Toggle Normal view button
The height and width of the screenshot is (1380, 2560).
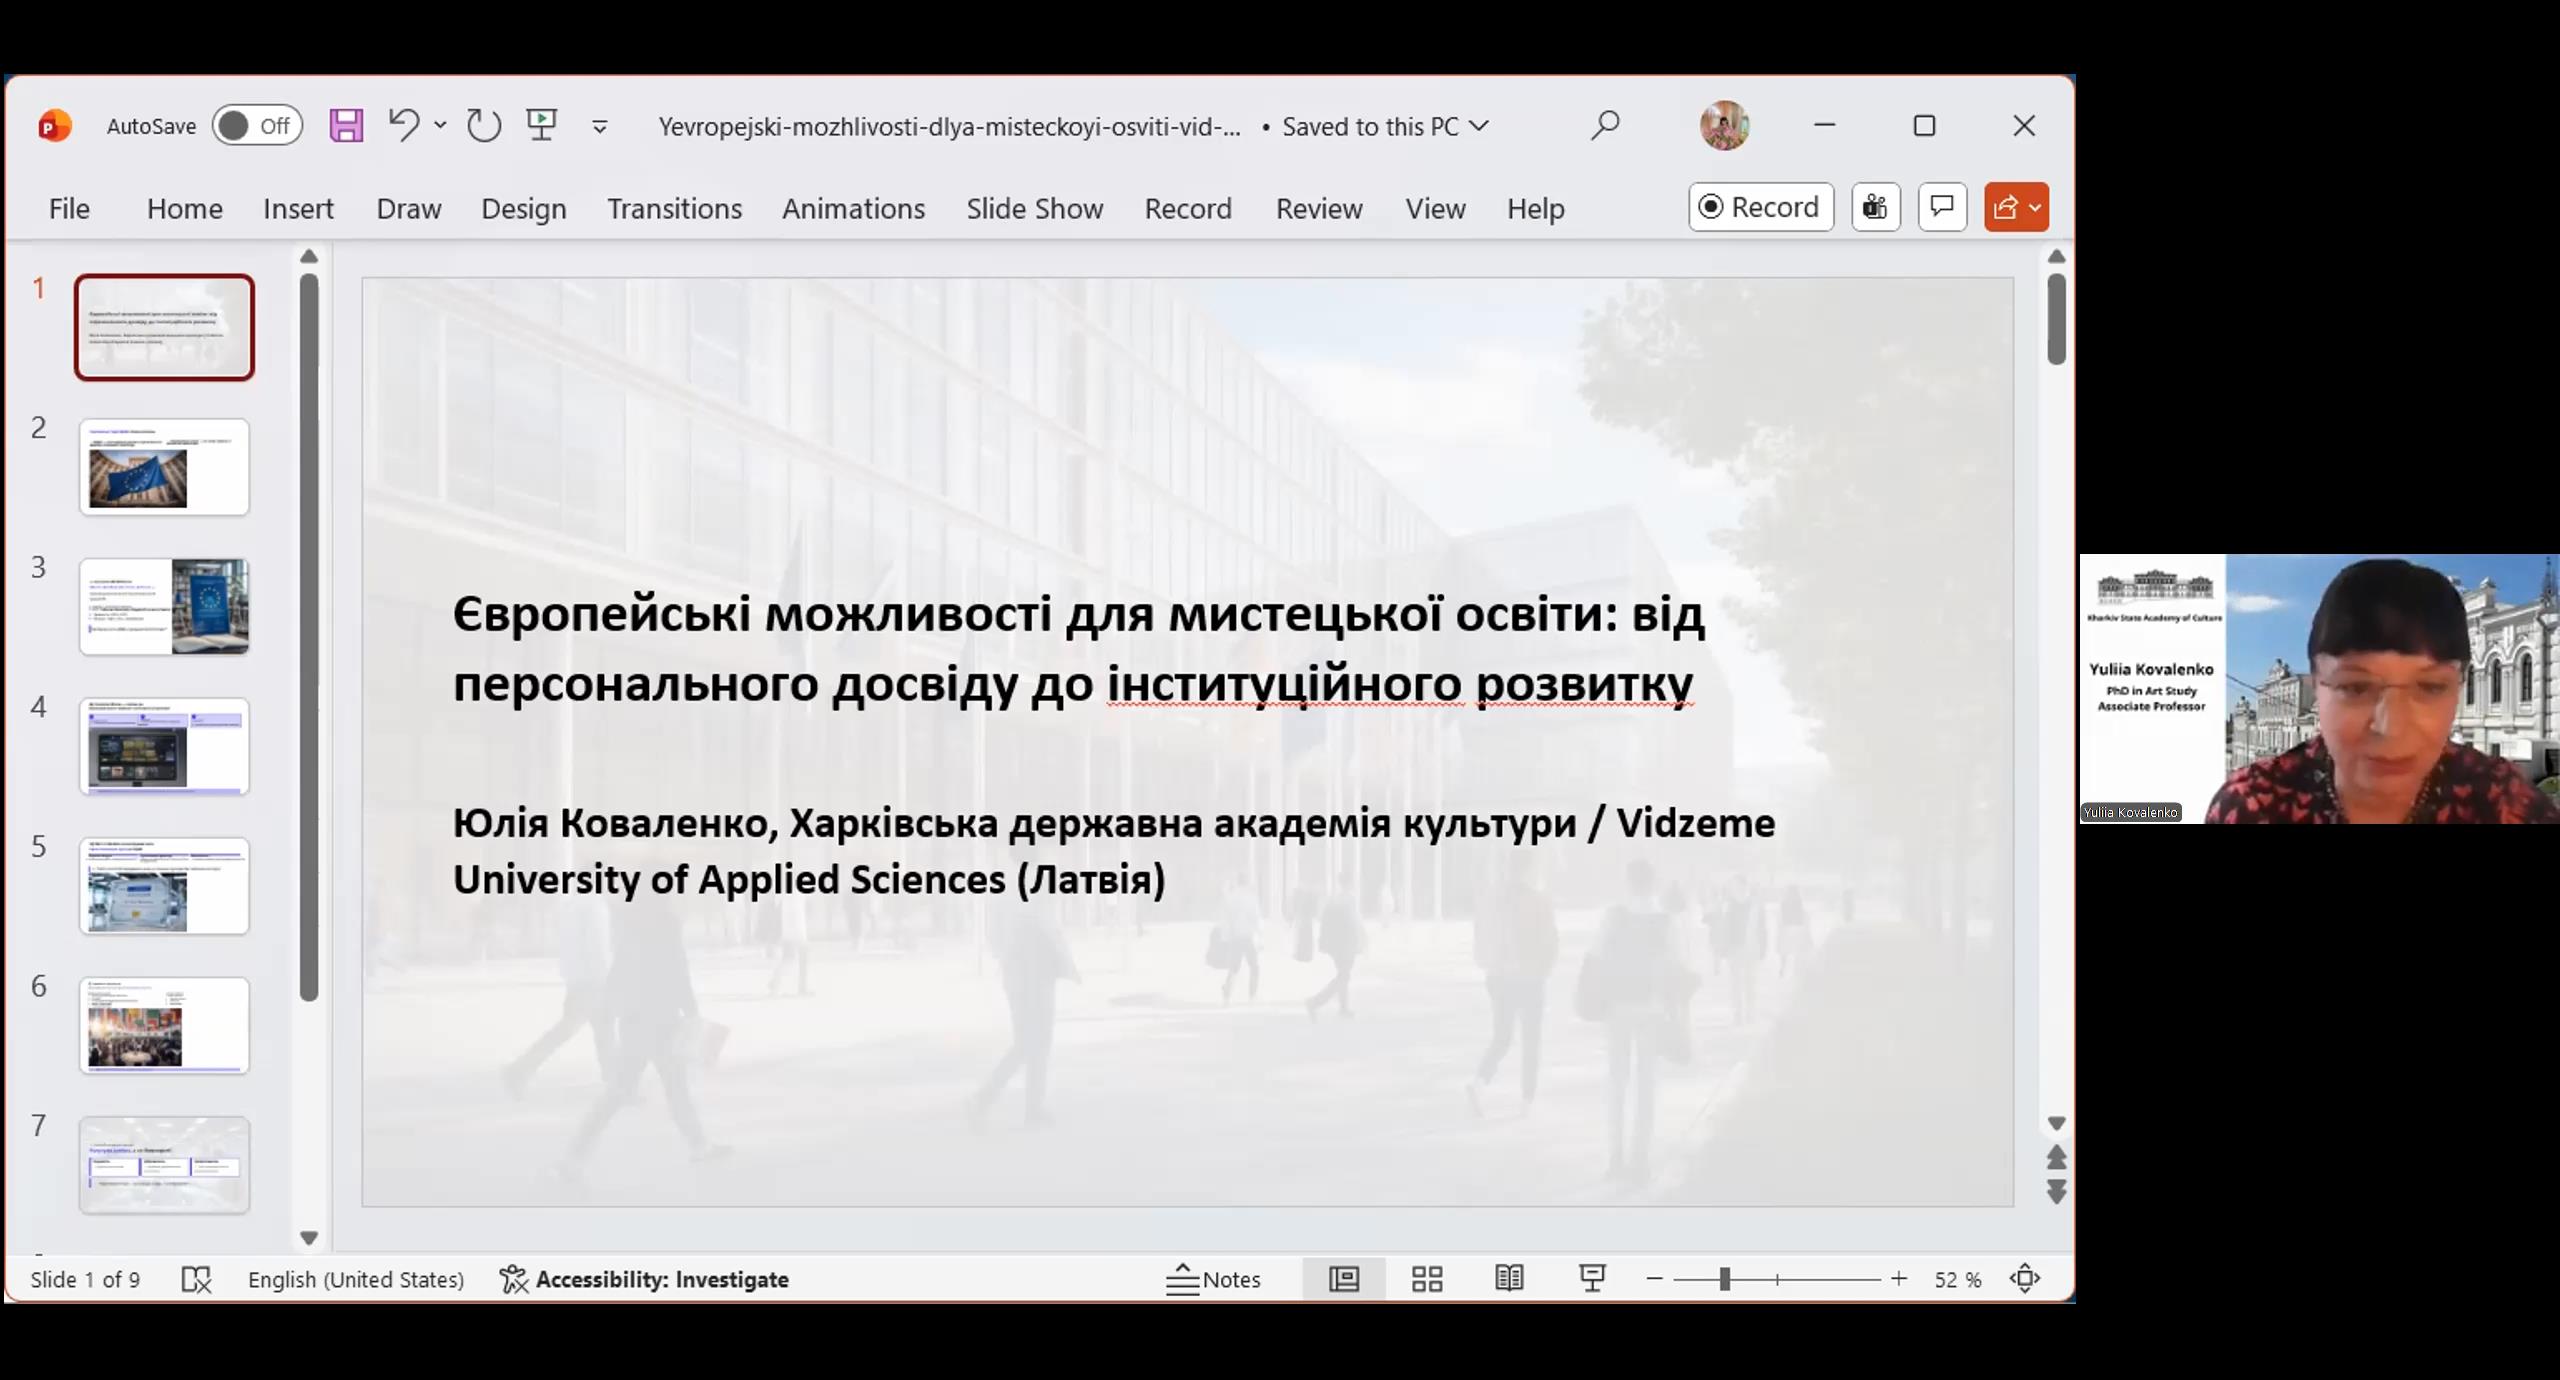(1344, 1279)
